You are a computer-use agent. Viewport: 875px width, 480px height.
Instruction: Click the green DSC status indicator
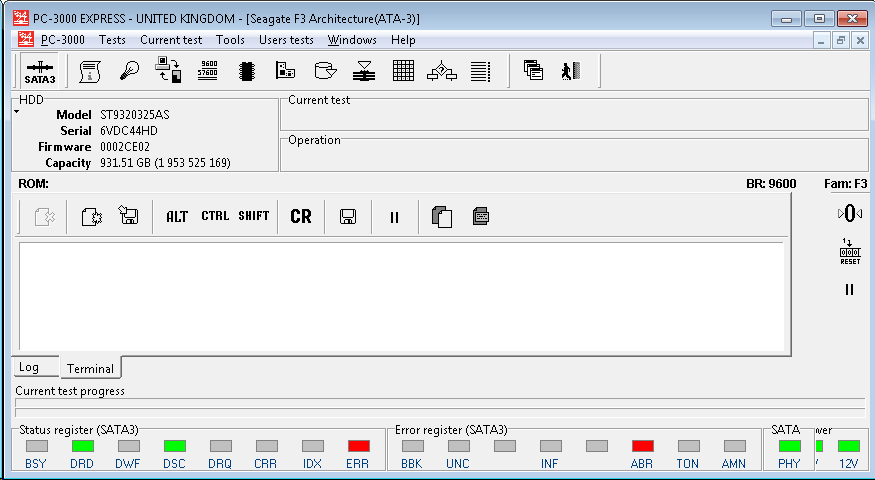tap(175, 446)
